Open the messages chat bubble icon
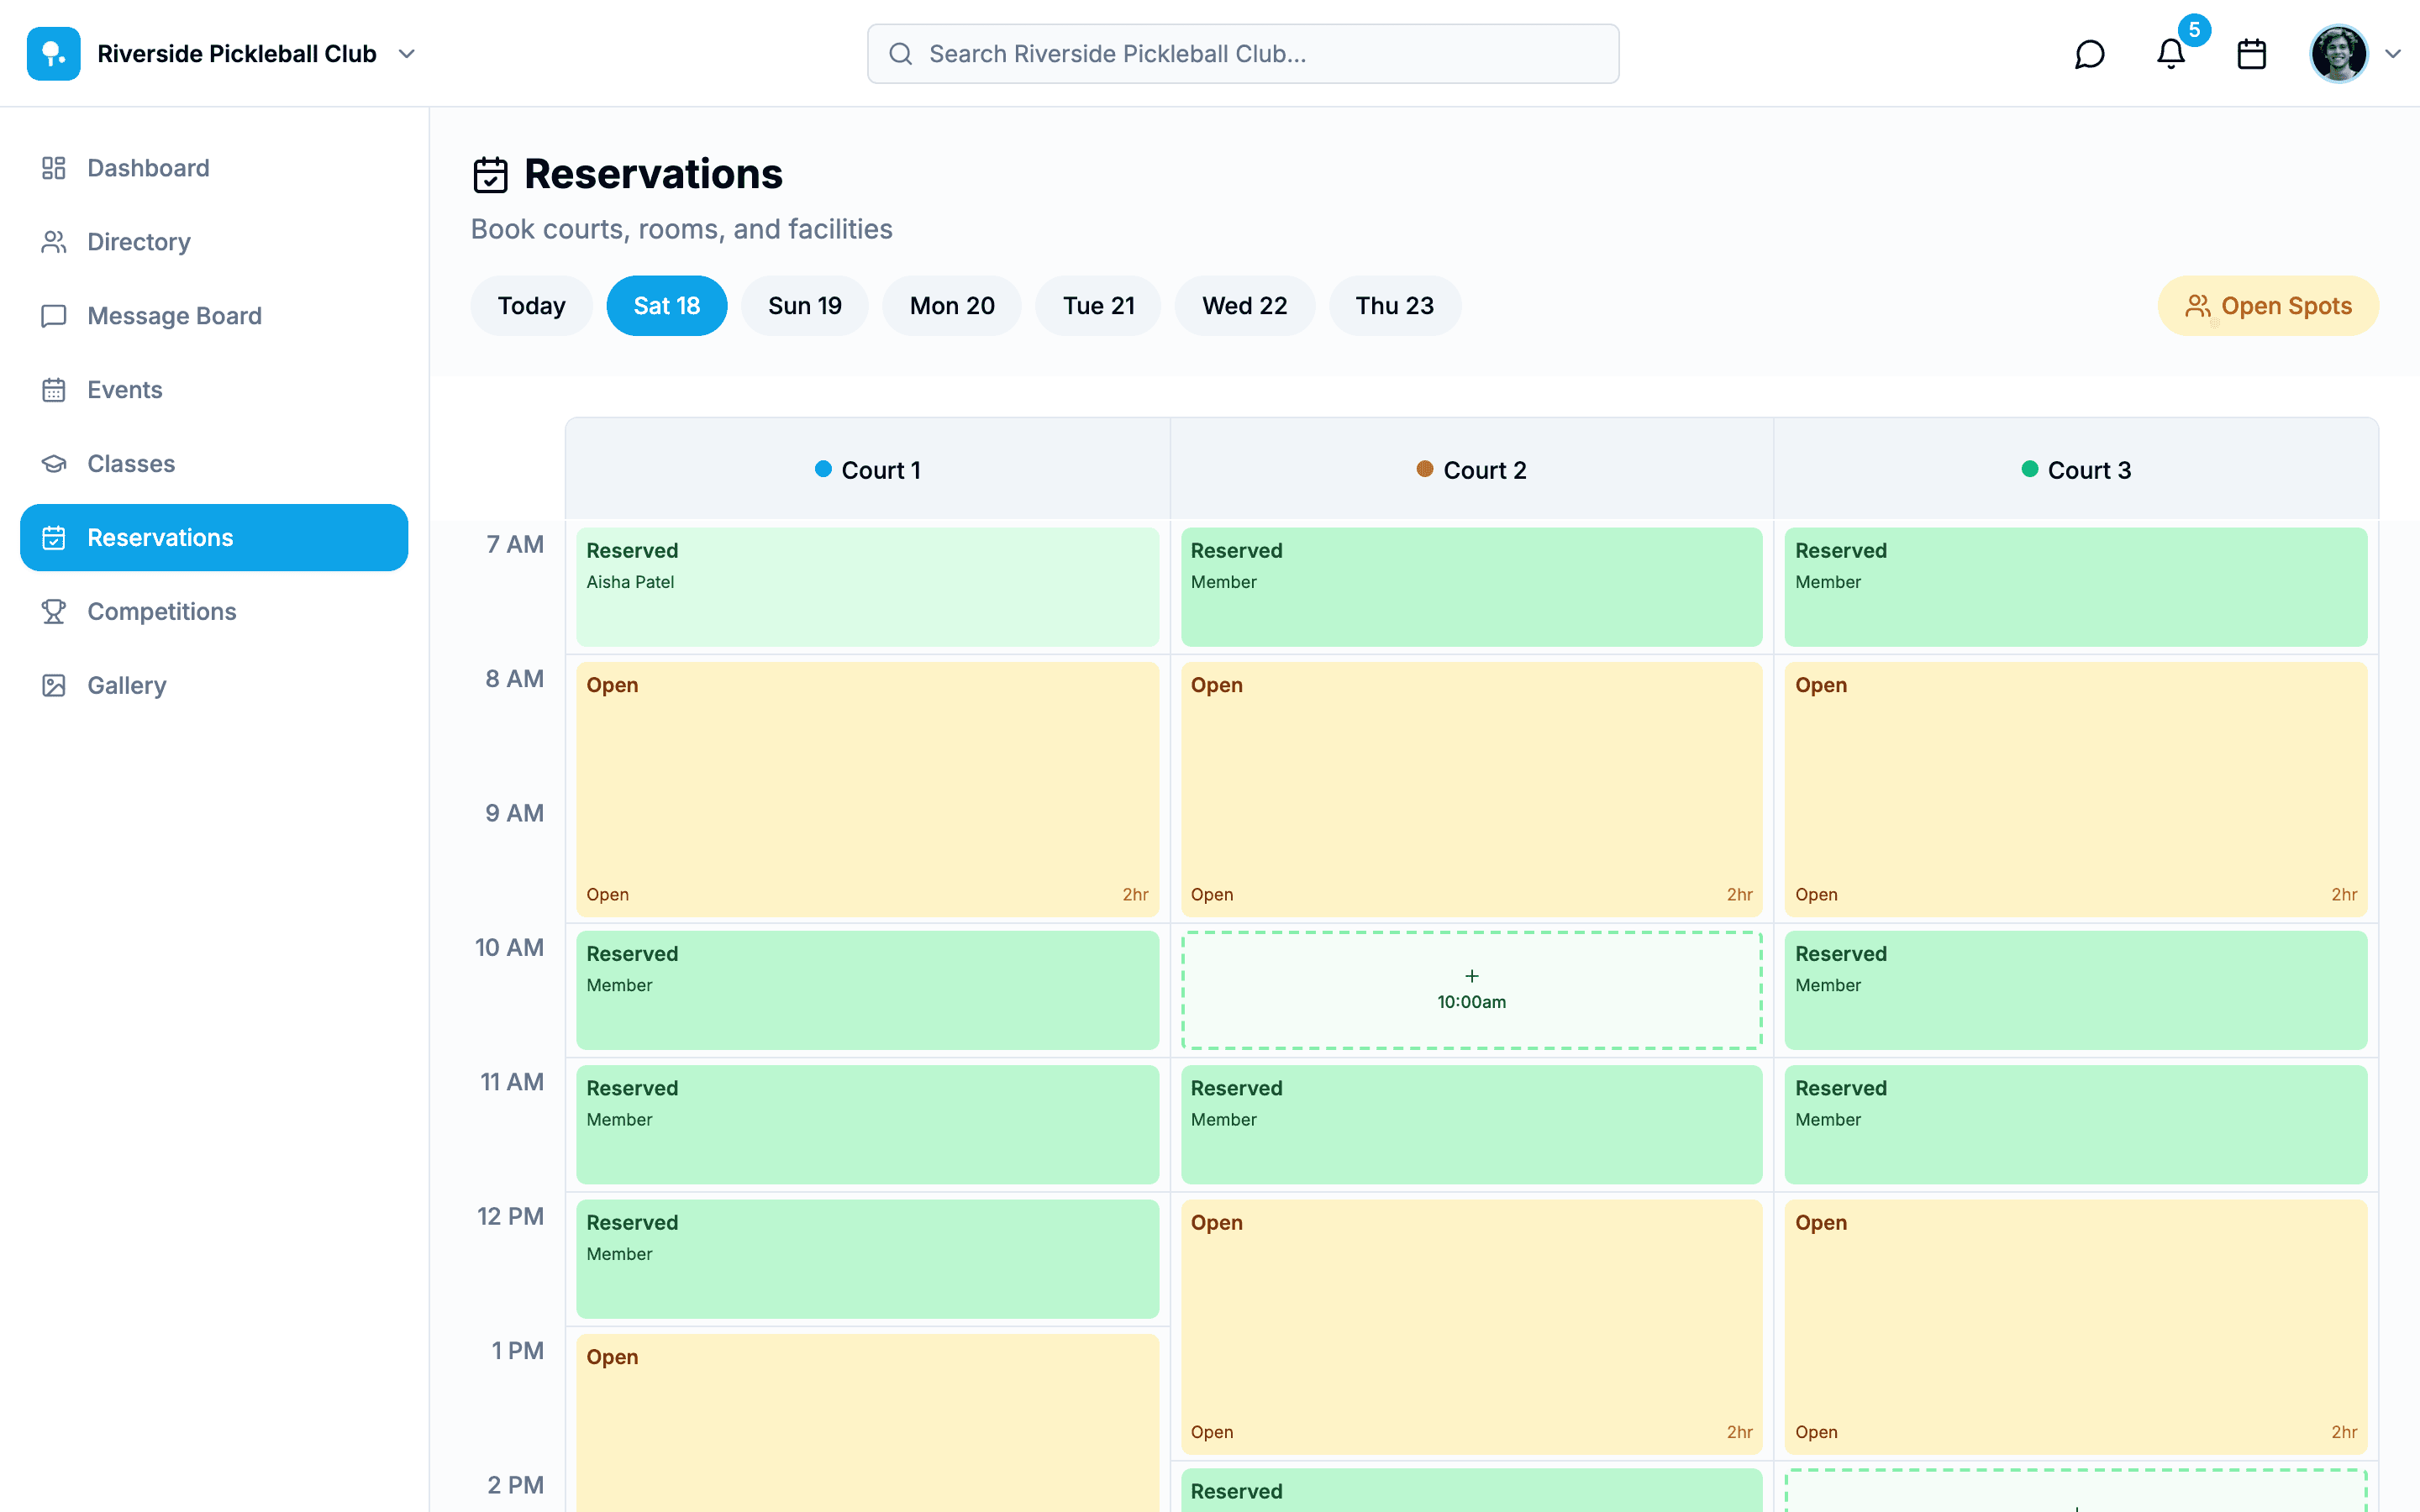 [x=2090, y=54]
